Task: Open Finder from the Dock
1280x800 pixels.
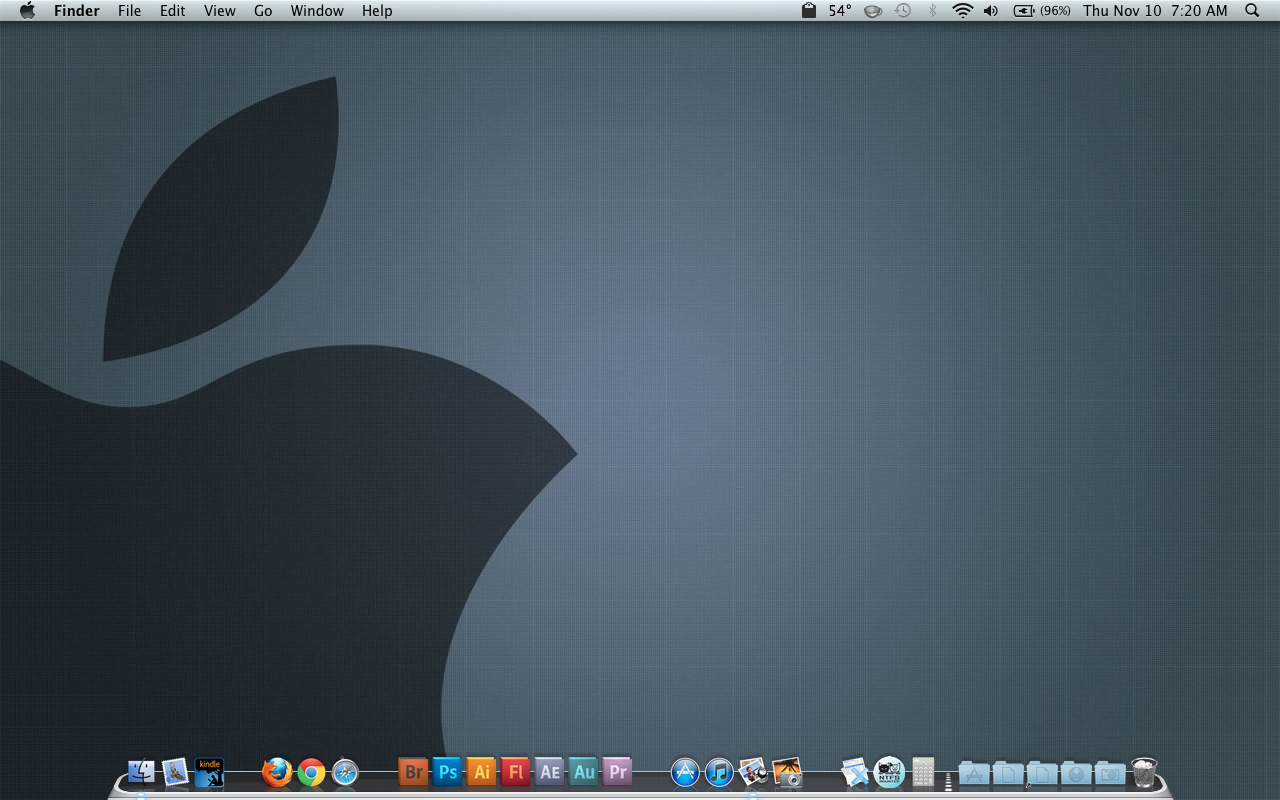Action: point(141,772)
